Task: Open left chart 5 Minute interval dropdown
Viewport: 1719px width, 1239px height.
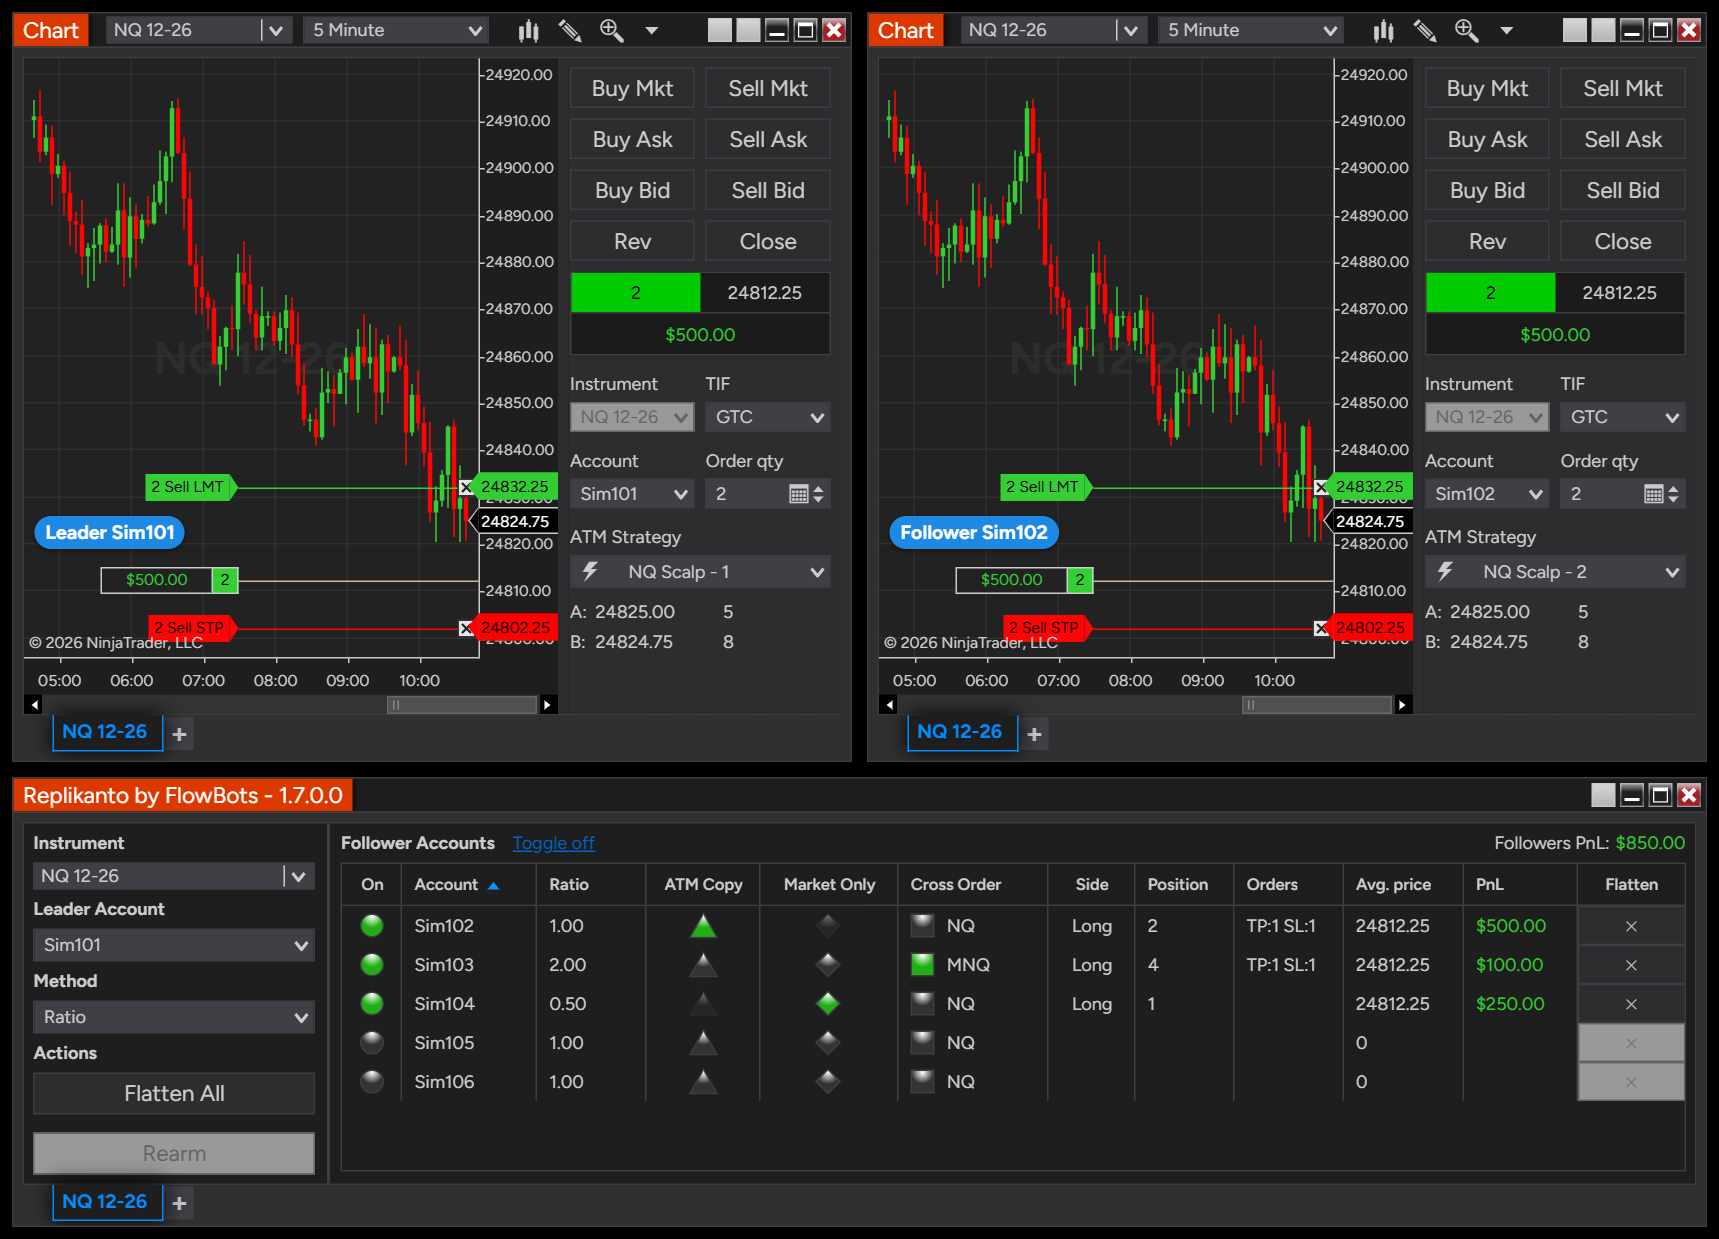Action: tap(396, 30)
